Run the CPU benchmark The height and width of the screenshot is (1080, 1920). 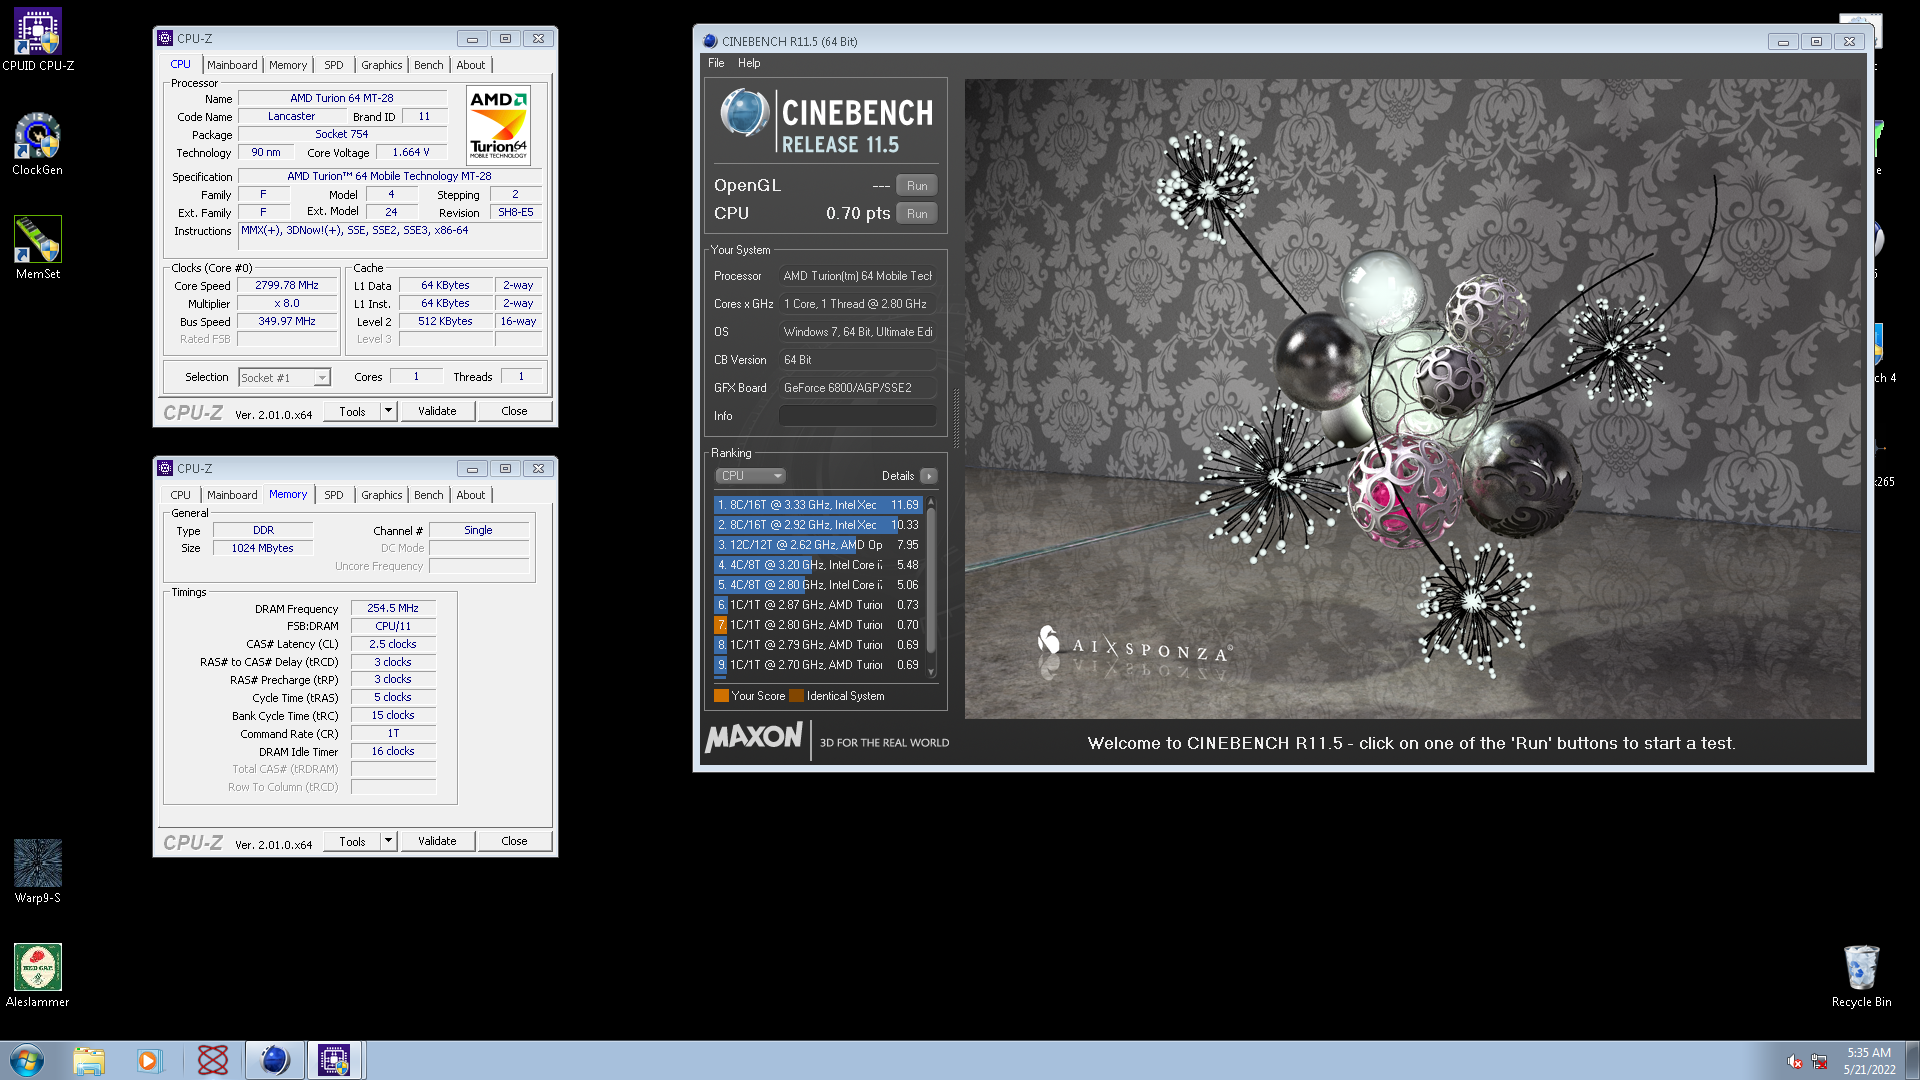pos(916,214)
